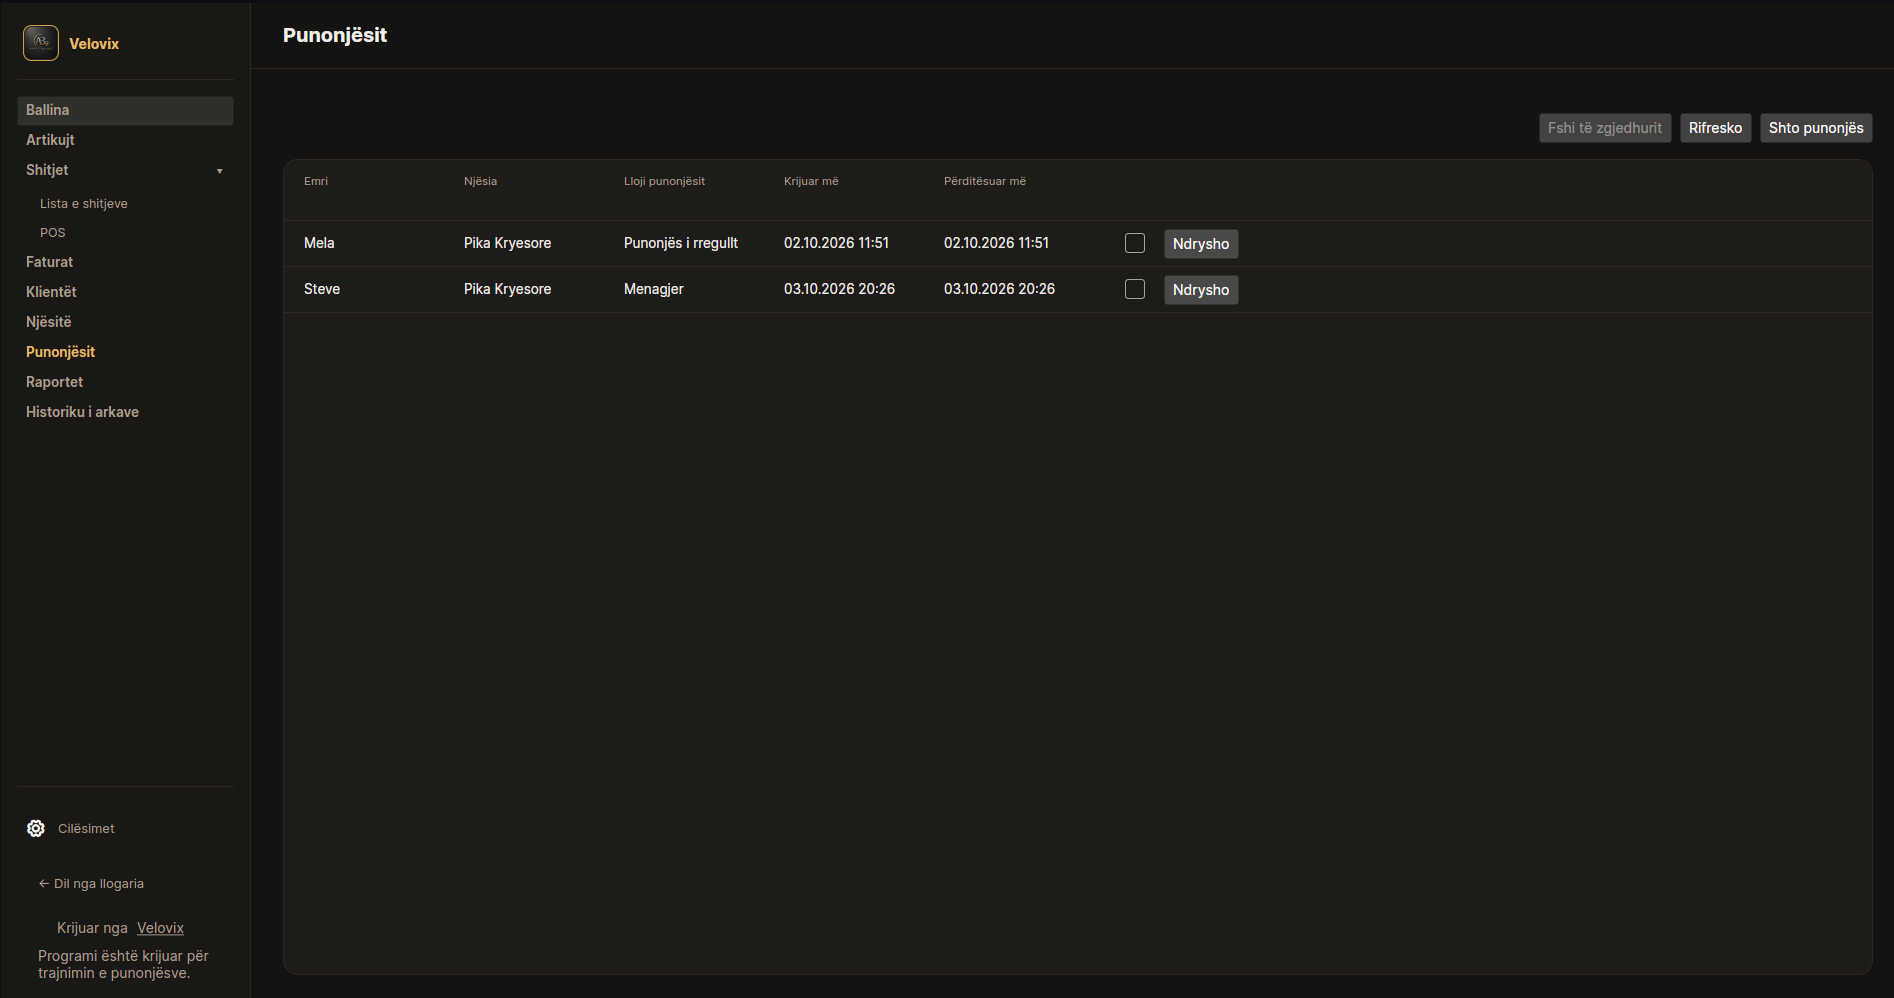This screenshot has width=1894, height=998.
Task: Click the name Steve in table
Action: point(322,289)
